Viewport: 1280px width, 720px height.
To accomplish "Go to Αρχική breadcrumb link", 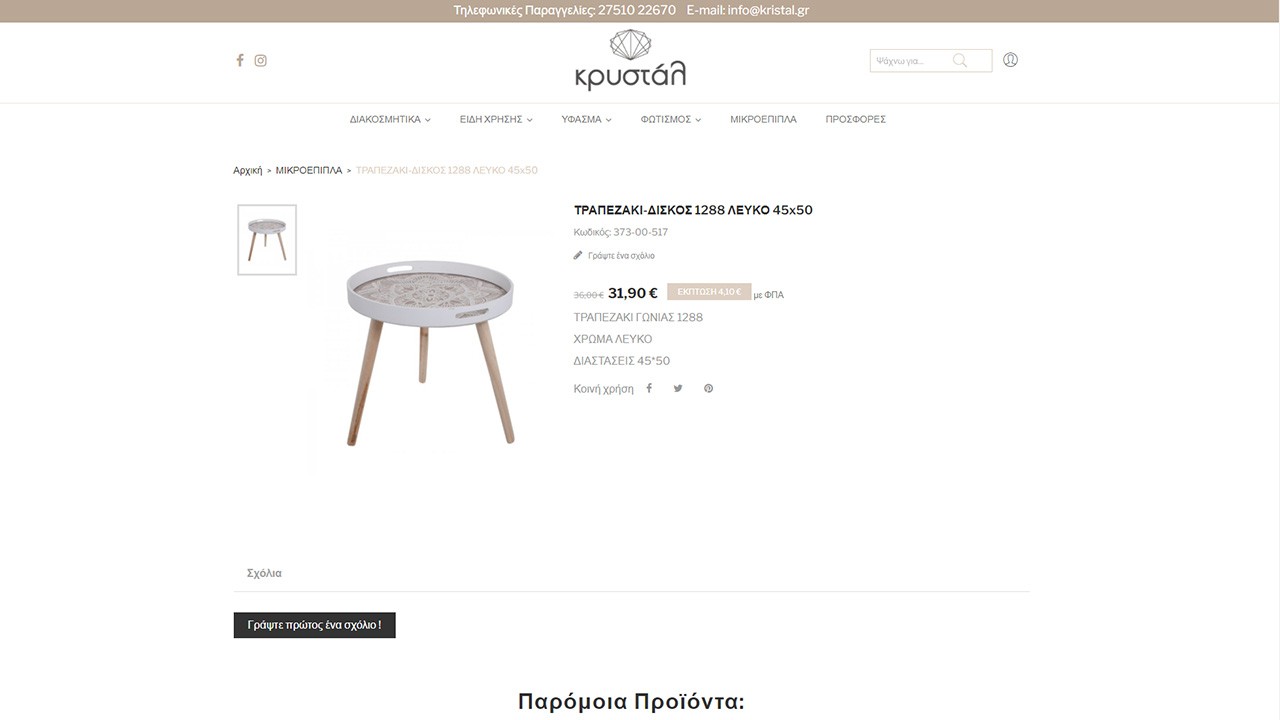I will click(247, 170).
